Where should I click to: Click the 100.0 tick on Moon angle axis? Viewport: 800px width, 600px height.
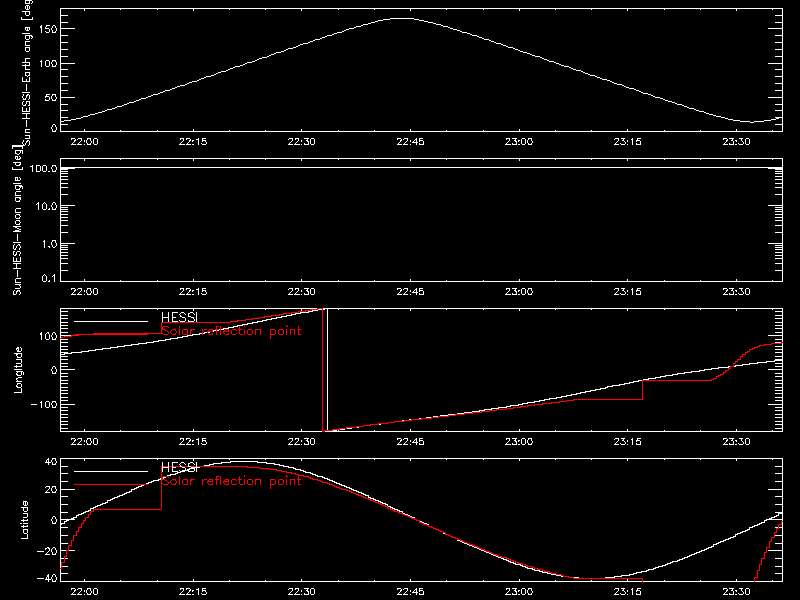[43, 168]
